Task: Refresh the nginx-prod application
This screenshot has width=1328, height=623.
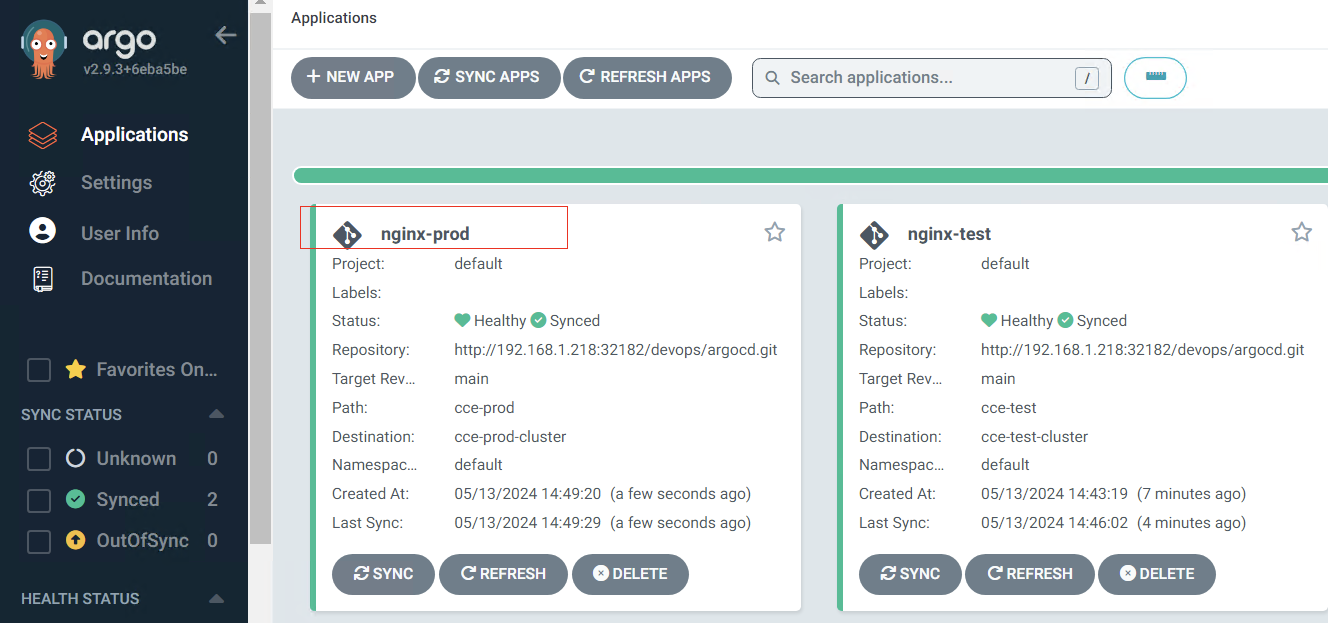Action: coord(503,574)
